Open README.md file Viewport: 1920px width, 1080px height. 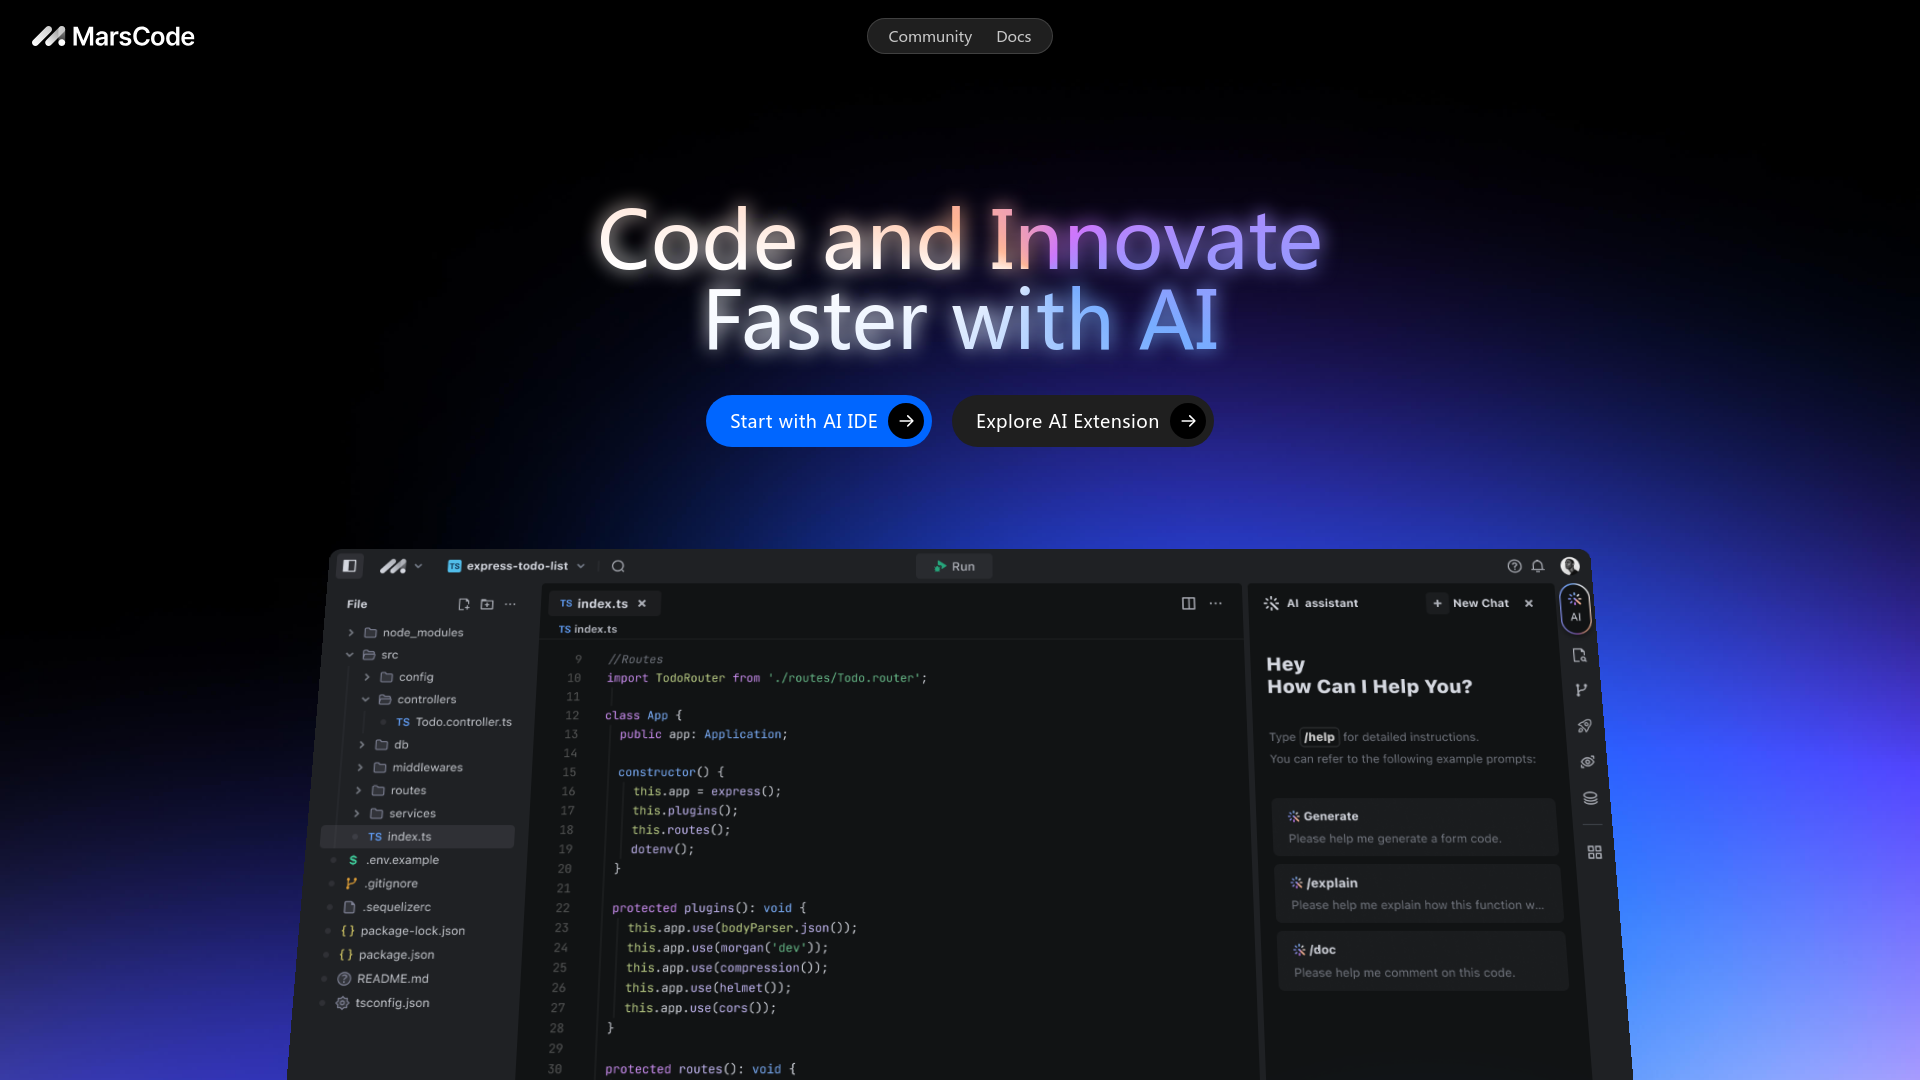(383, 979)
